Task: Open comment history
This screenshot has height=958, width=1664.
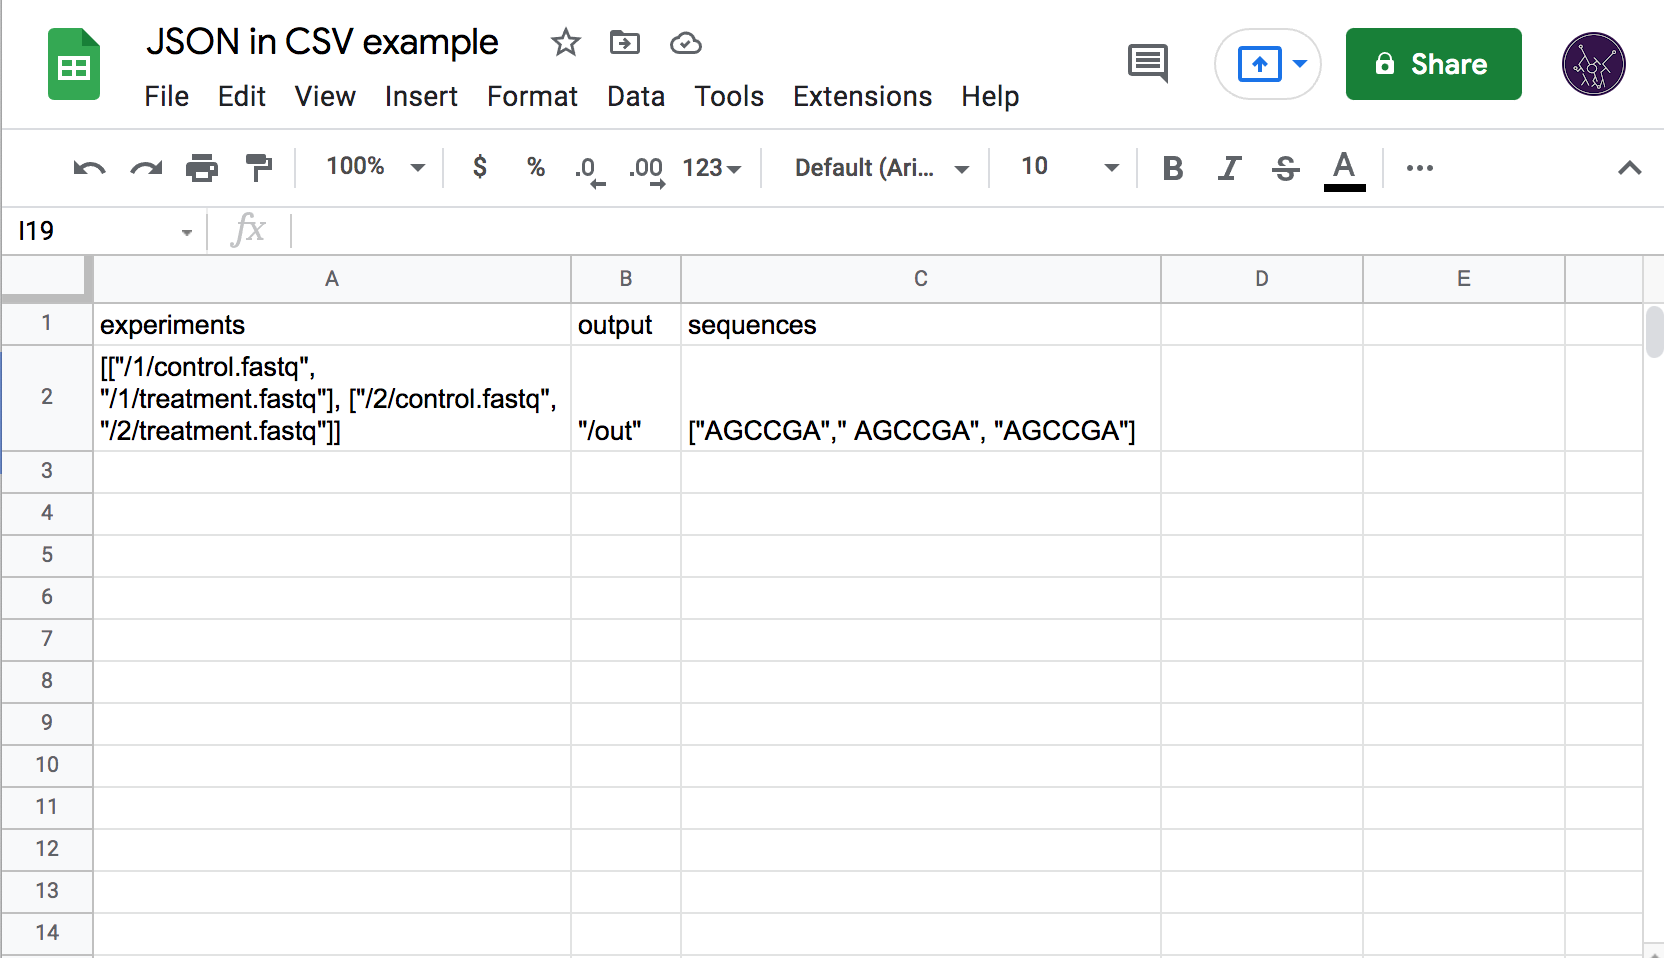Action: pyautogui.click(x=1147, y=63)
